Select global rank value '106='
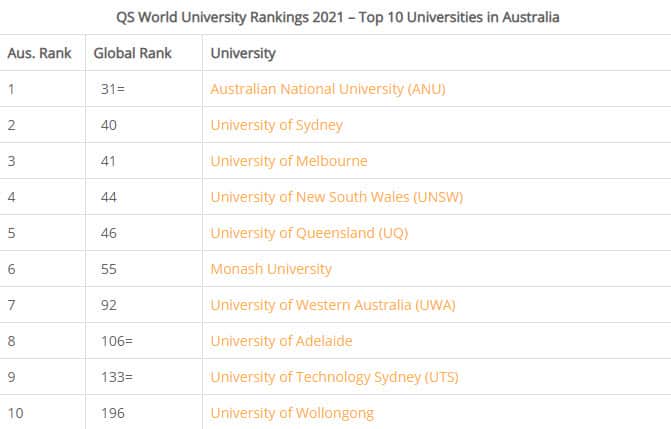671x429 pixels. pos(117,341)
